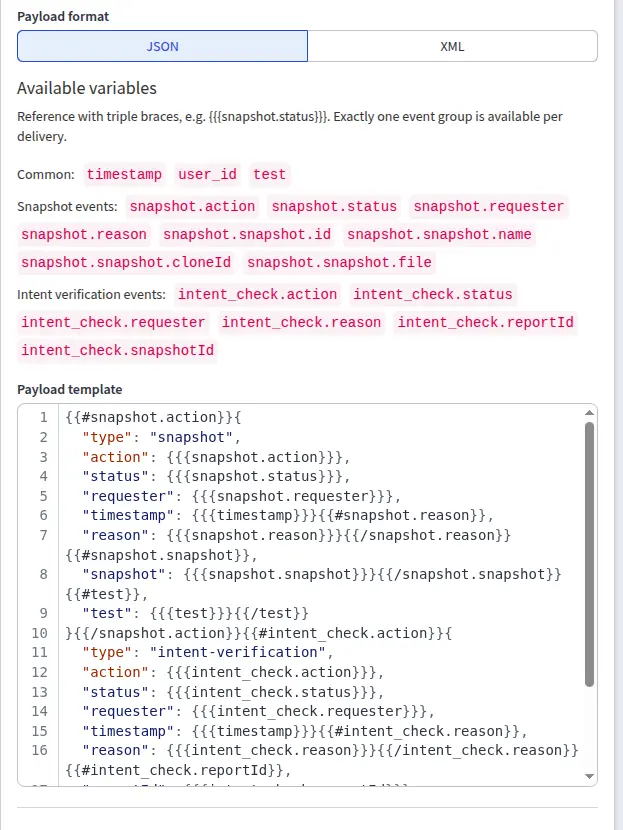Click the snapshot.status variable
623x830 pixels.
click(x=335, y=206)
